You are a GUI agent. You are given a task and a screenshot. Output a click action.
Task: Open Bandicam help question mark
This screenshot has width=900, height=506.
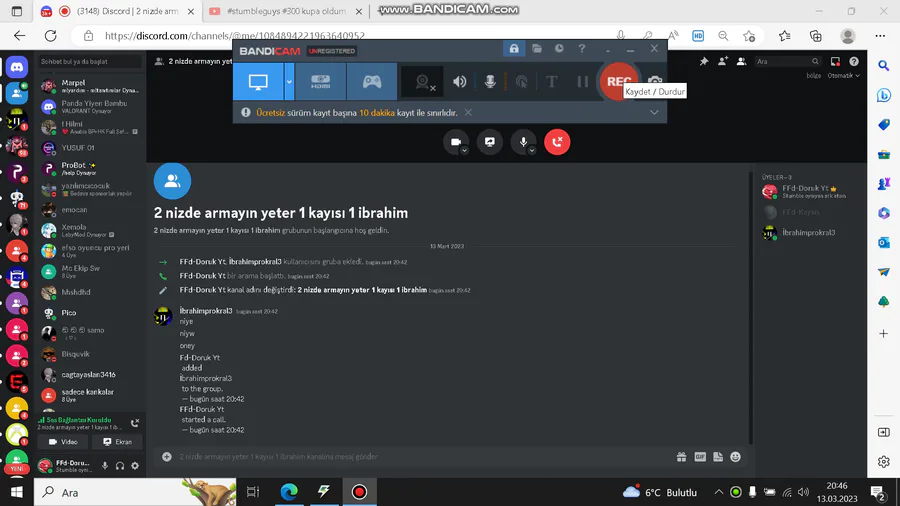click(x=581, y=49)
